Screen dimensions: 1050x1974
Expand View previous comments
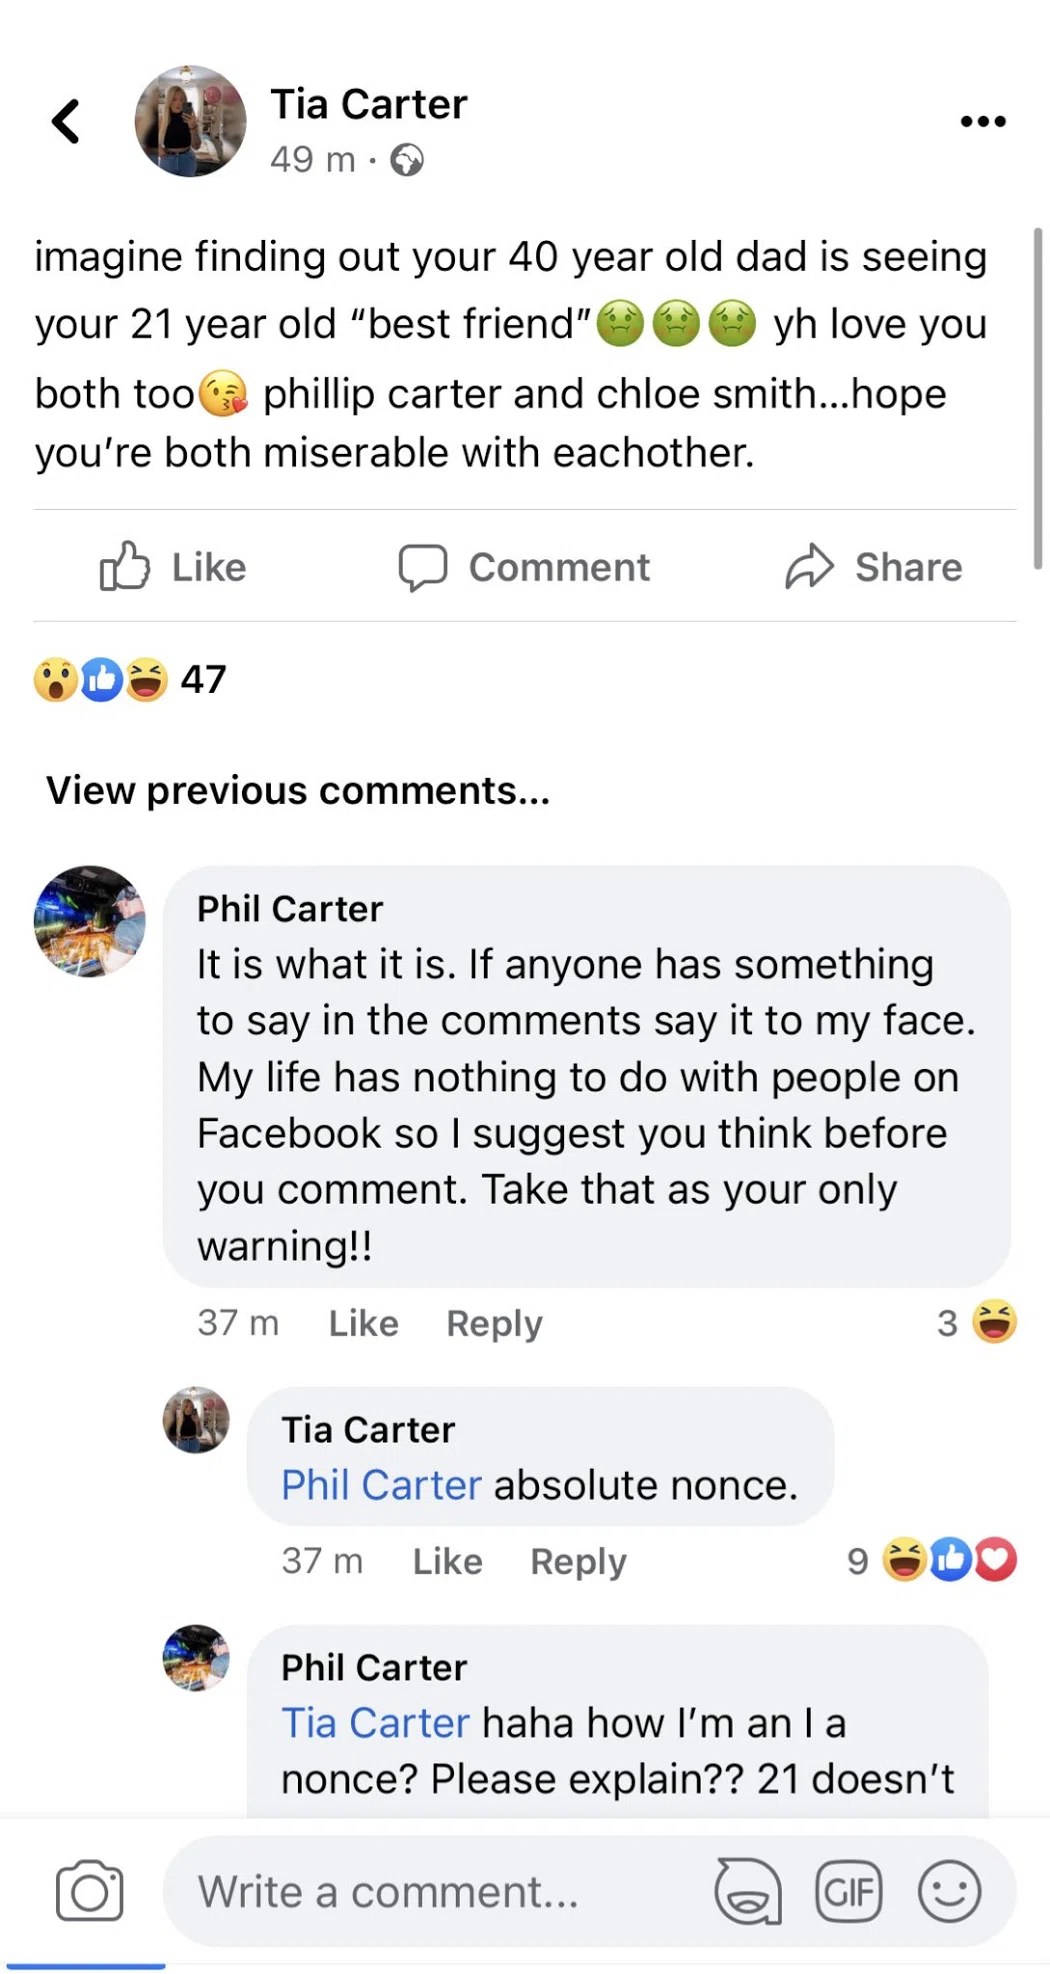coord(297,790)
